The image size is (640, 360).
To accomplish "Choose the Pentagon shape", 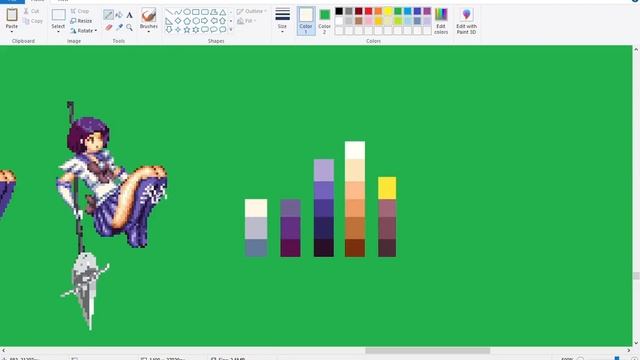I will click(x=187, y=21).
